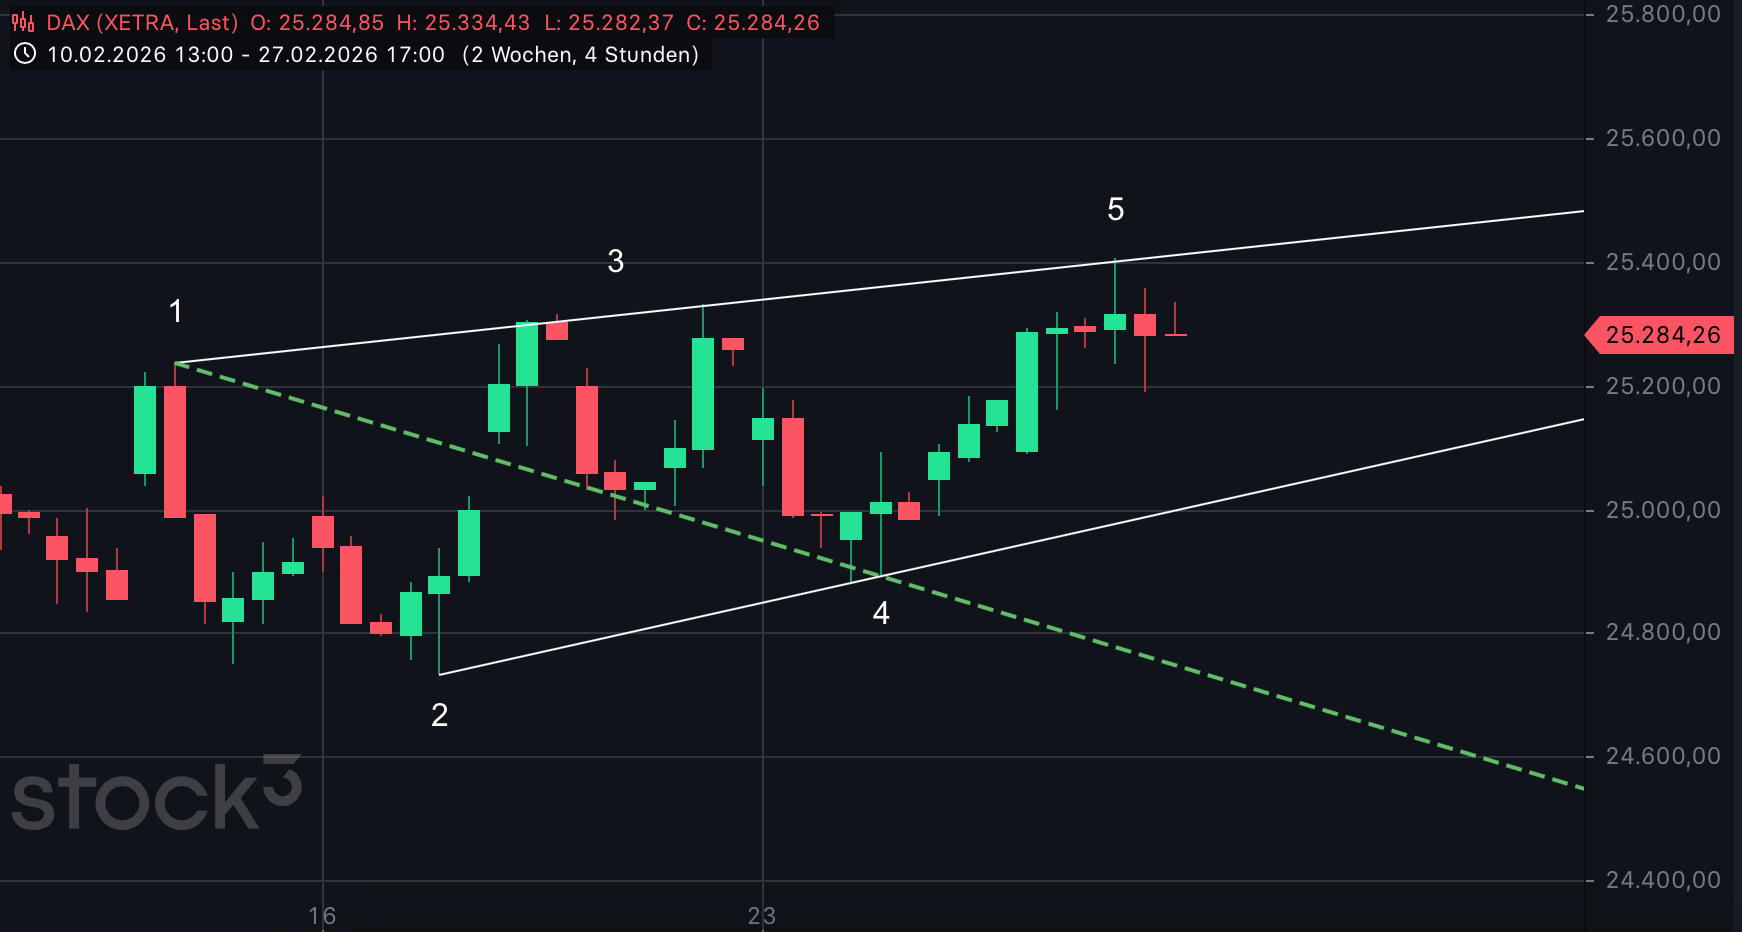Select wave label 5 annotation

[1116, 209]
